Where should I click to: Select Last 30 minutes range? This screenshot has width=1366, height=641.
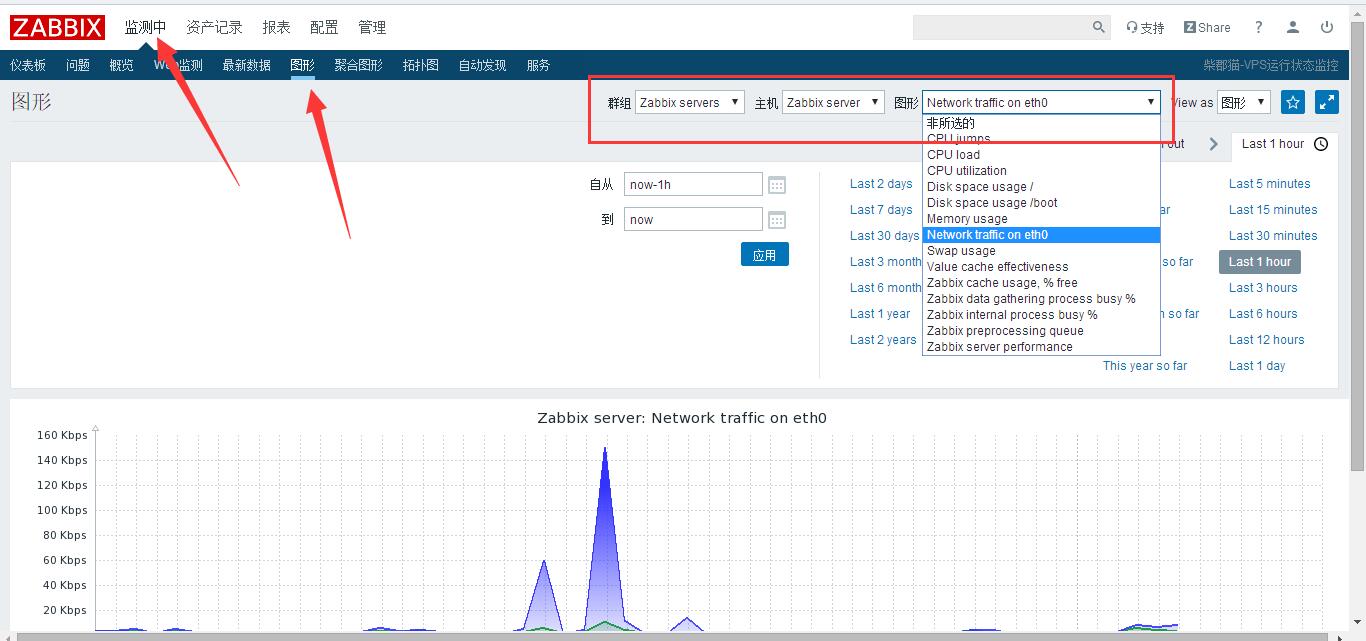point(1273,236)
